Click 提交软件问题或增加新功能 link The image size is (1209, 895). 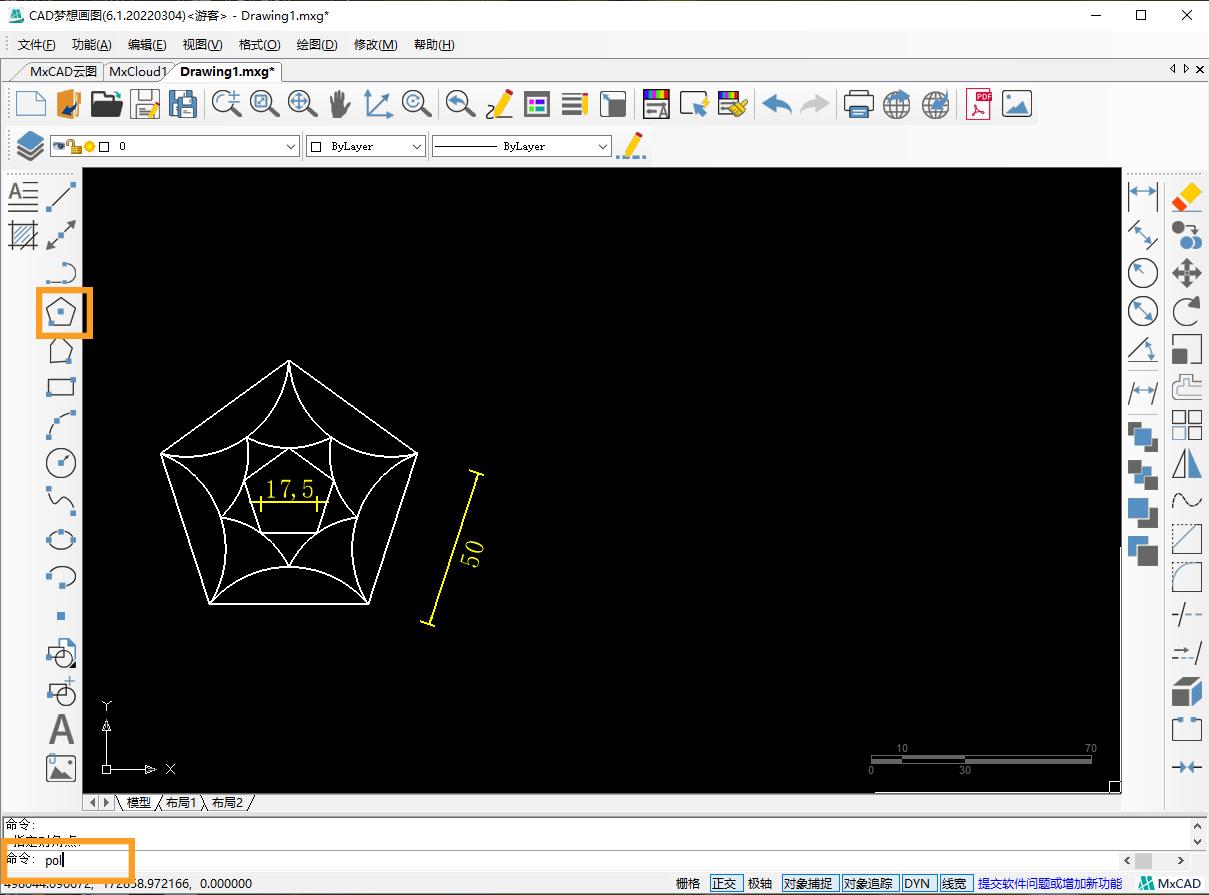(1049, 883)
